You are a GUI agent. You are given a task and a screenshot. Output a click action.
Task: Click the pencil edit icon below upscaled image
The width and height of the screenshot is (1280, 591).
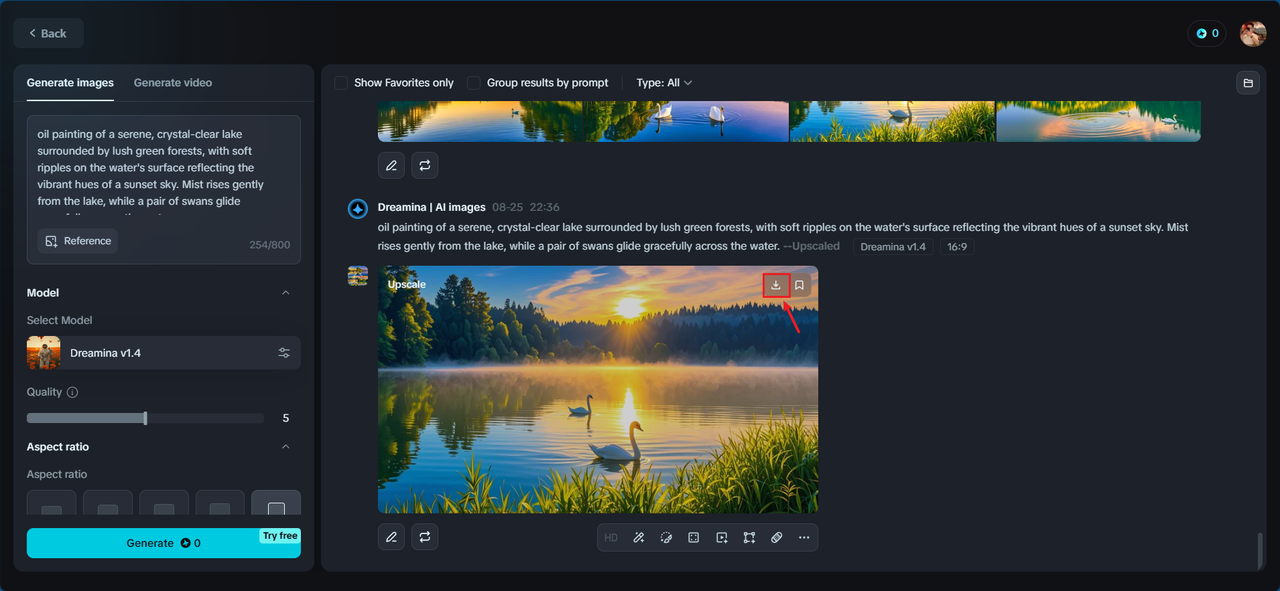pyautogui.click(x=391, y=537)
